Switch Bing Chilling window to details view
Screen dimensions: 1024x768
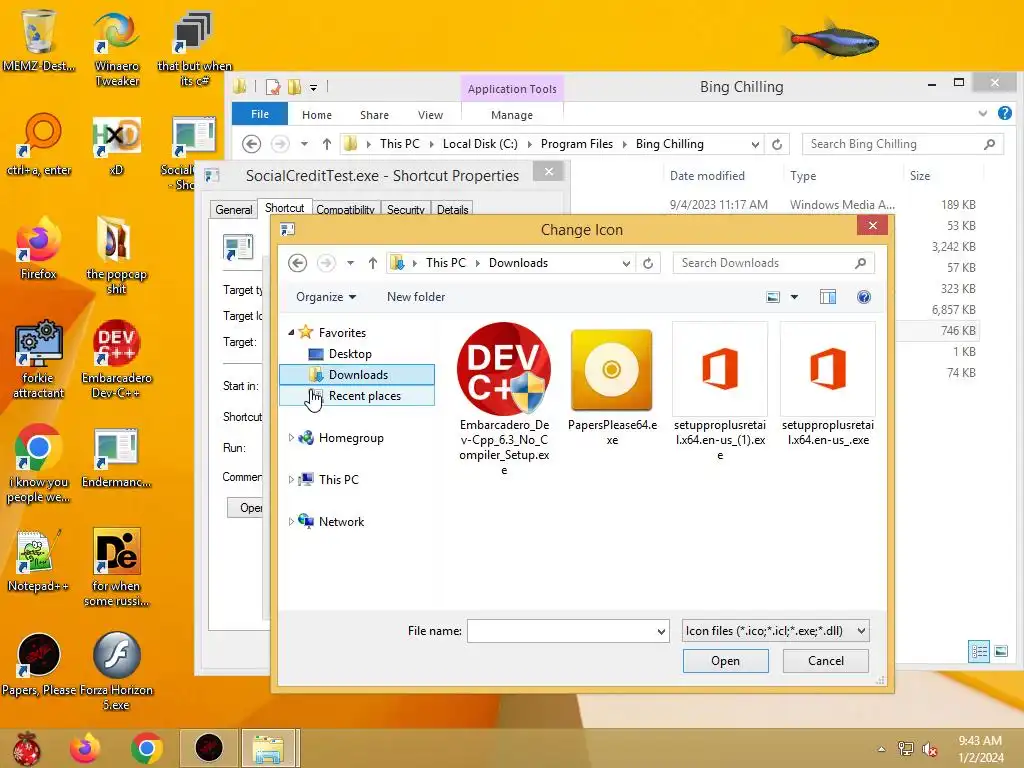click(978, 651)
